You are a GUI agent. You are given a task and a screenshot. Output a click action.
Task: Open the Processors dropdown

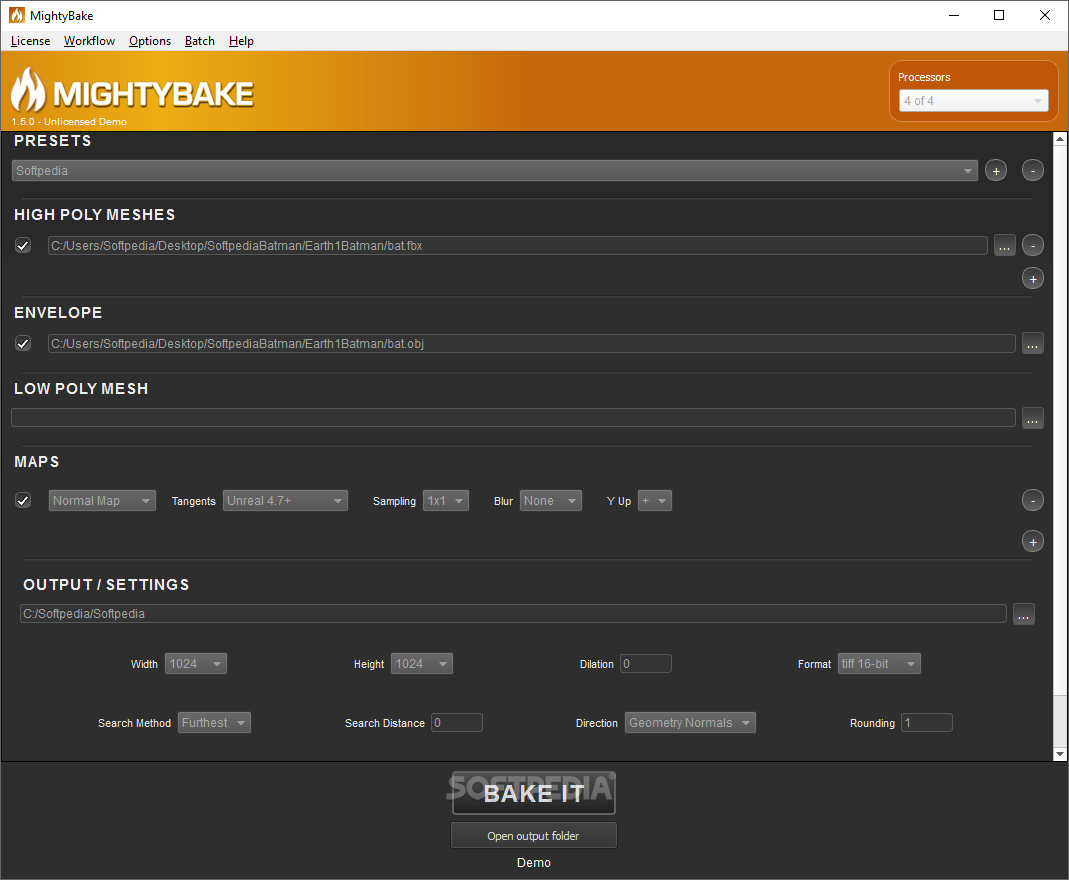click(973, 101)
